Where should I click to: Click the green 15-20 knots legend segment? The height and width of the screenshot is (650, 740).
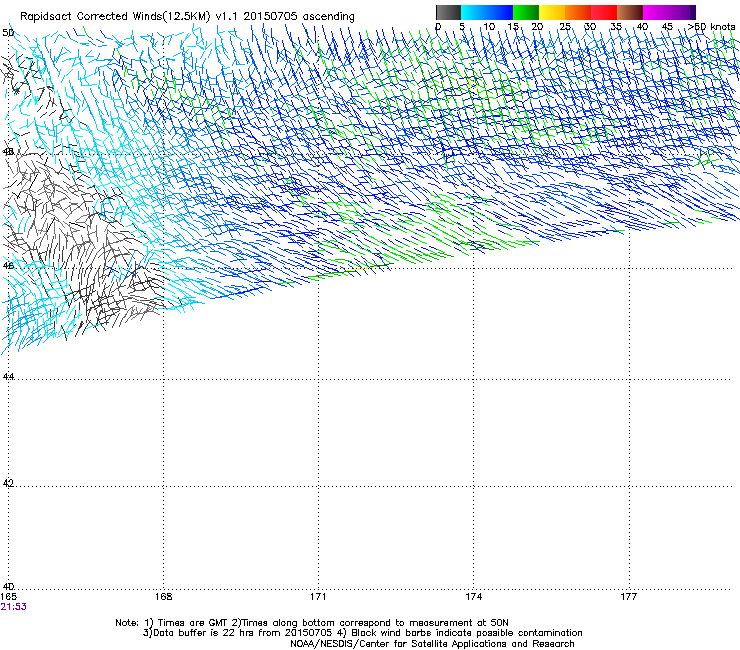point(526,12)
